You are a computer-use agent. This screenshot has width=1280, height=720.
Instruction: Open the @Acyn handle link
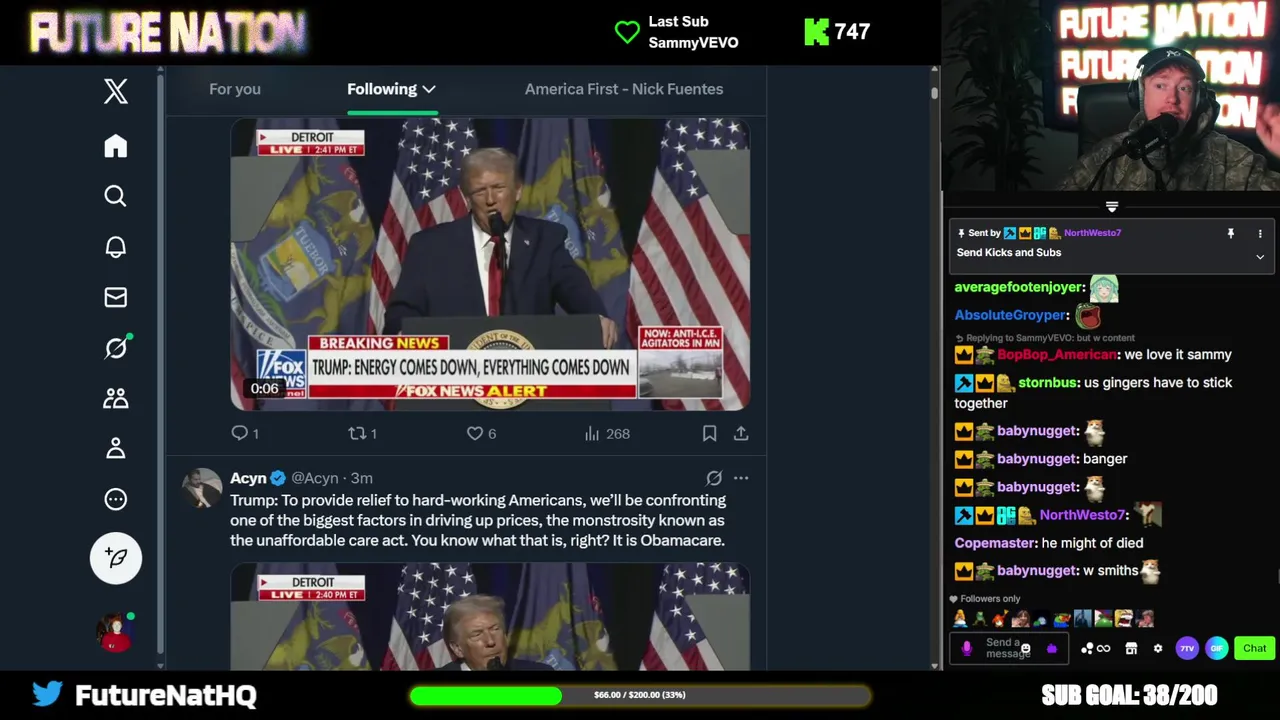[x=315, y=478]
